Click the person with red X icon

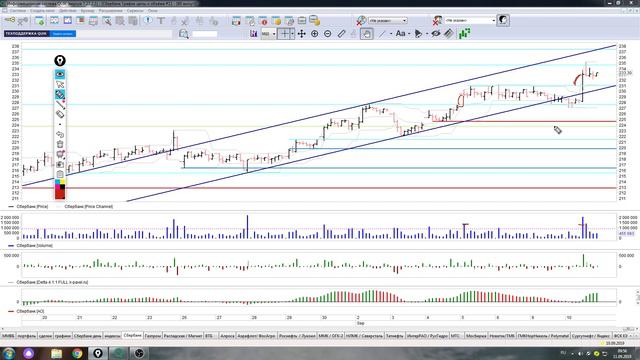click(437, 20)
